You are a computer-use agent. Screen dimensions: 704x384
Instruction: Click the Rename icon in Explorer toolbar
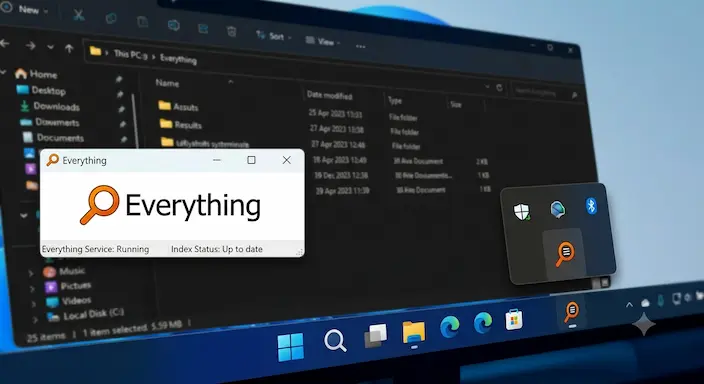173,25
